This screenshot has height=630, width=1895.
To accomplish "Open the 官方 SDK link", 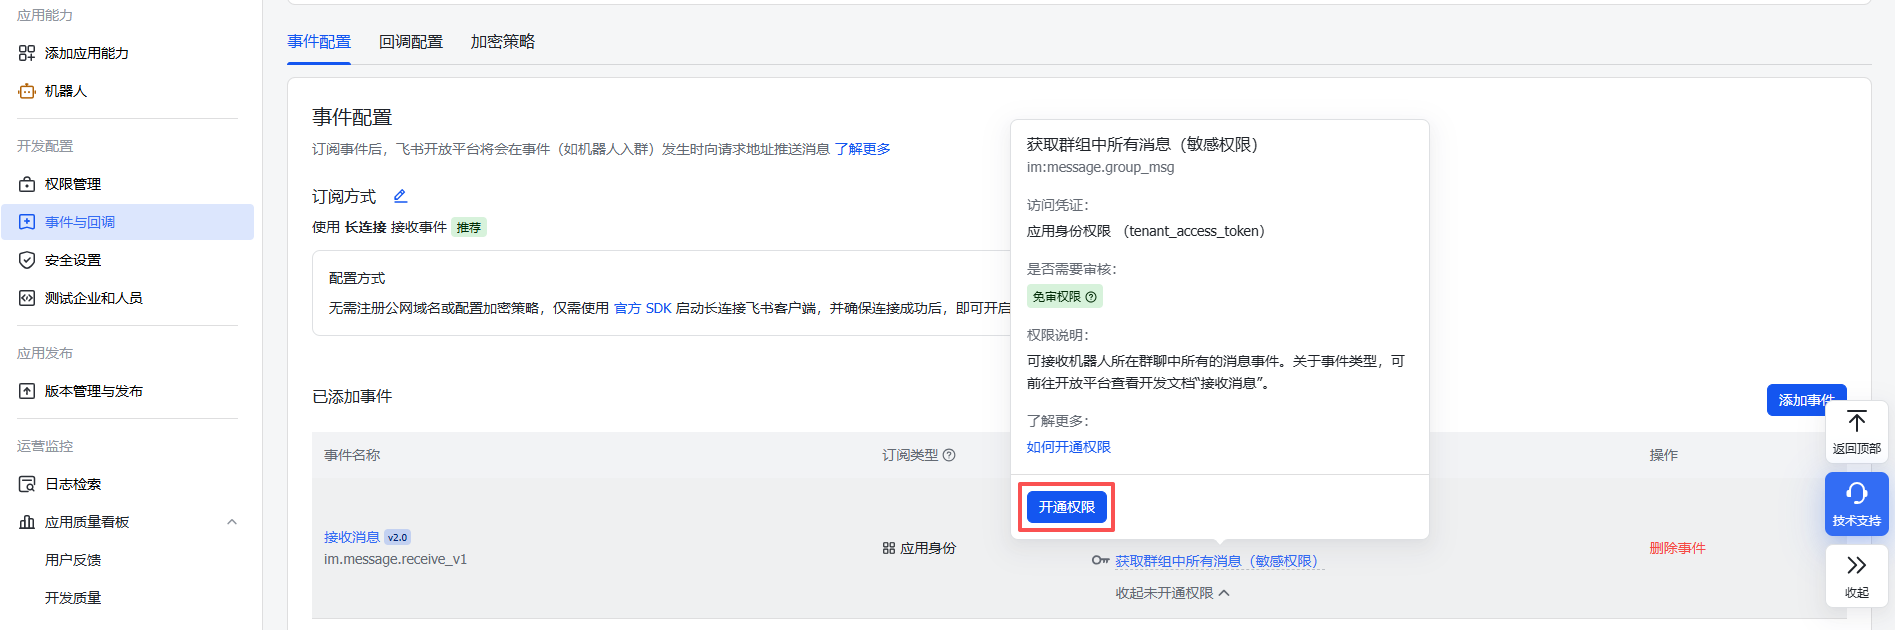I will (x=642, y=308).
